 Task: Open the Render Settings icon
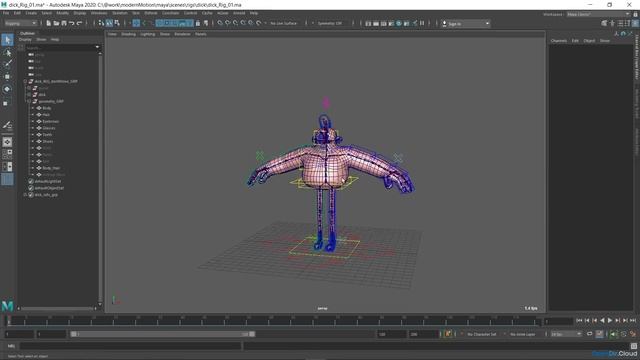[x=391, y=24]
